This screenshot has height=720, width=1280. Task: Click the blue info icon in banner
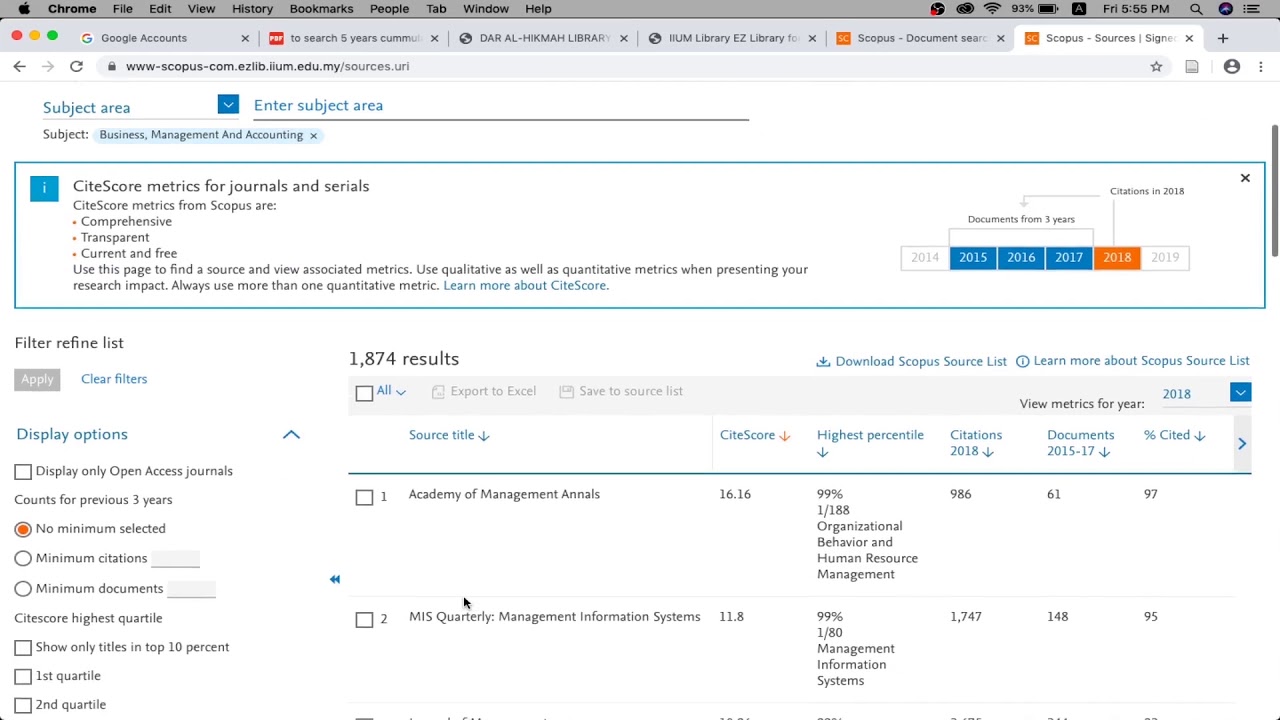click(44, 188)
